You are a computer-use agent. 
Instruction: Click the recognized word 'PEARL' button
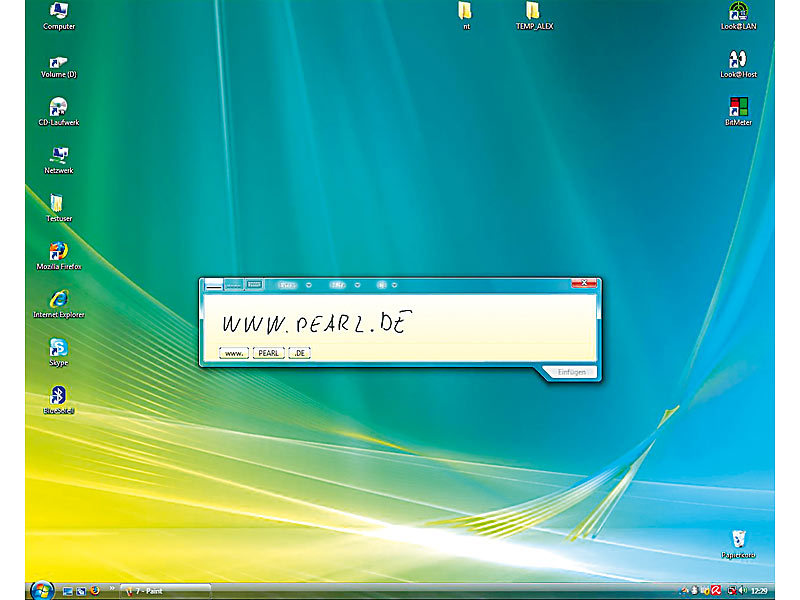[268, 353]
